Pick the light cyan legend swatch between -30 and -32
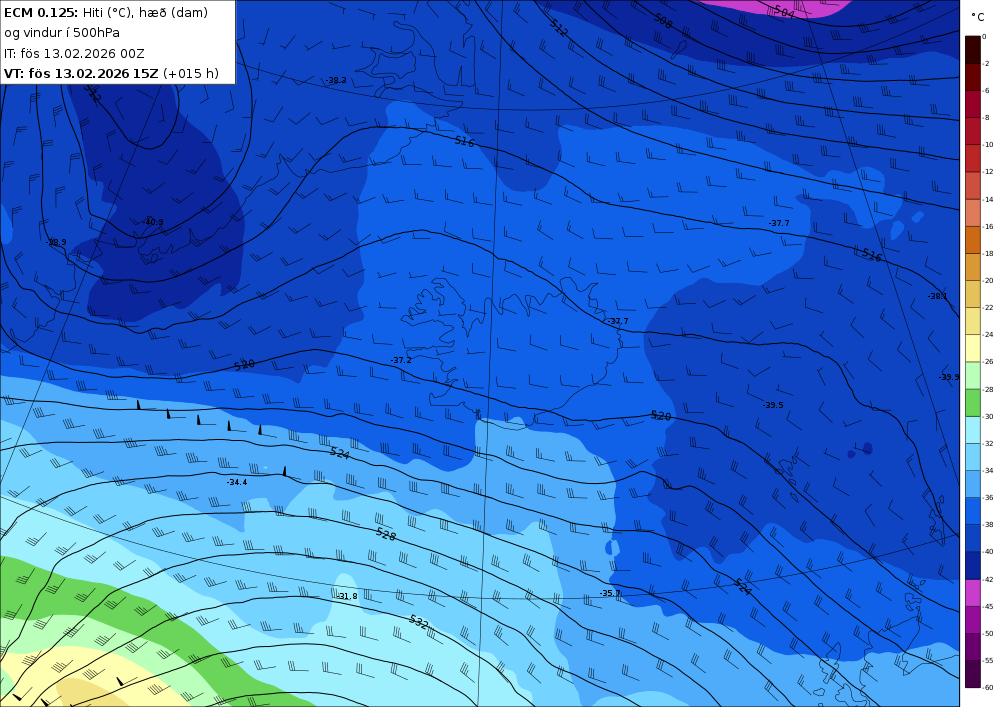 click(973, 430)
